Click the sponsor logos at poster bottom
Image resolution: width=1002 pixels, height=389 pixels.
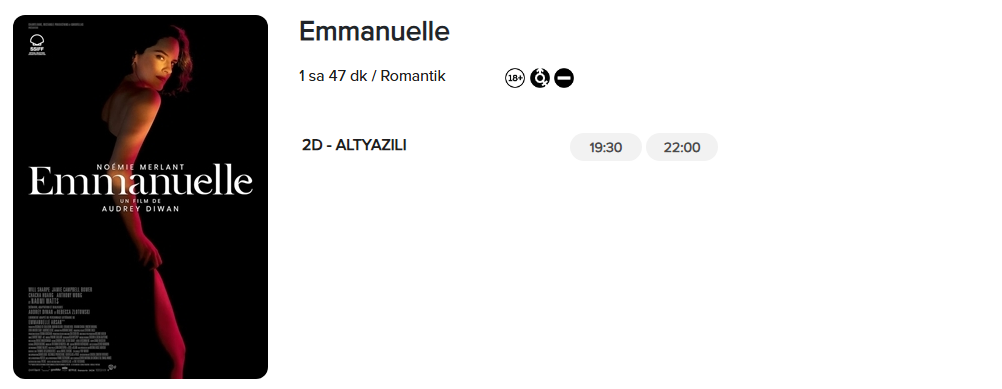pos(72,369)
